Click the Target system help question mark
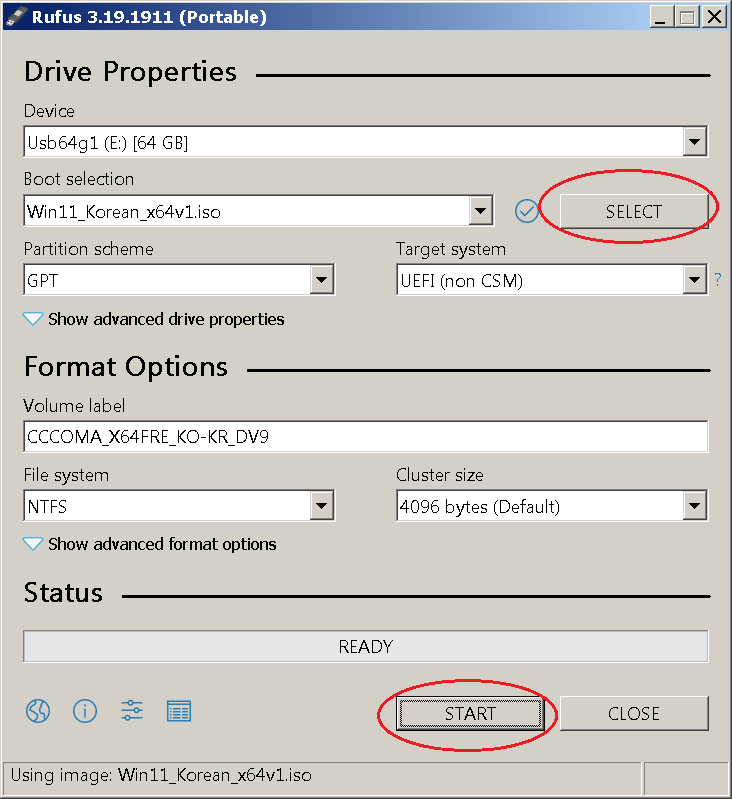 pos(718,279)
